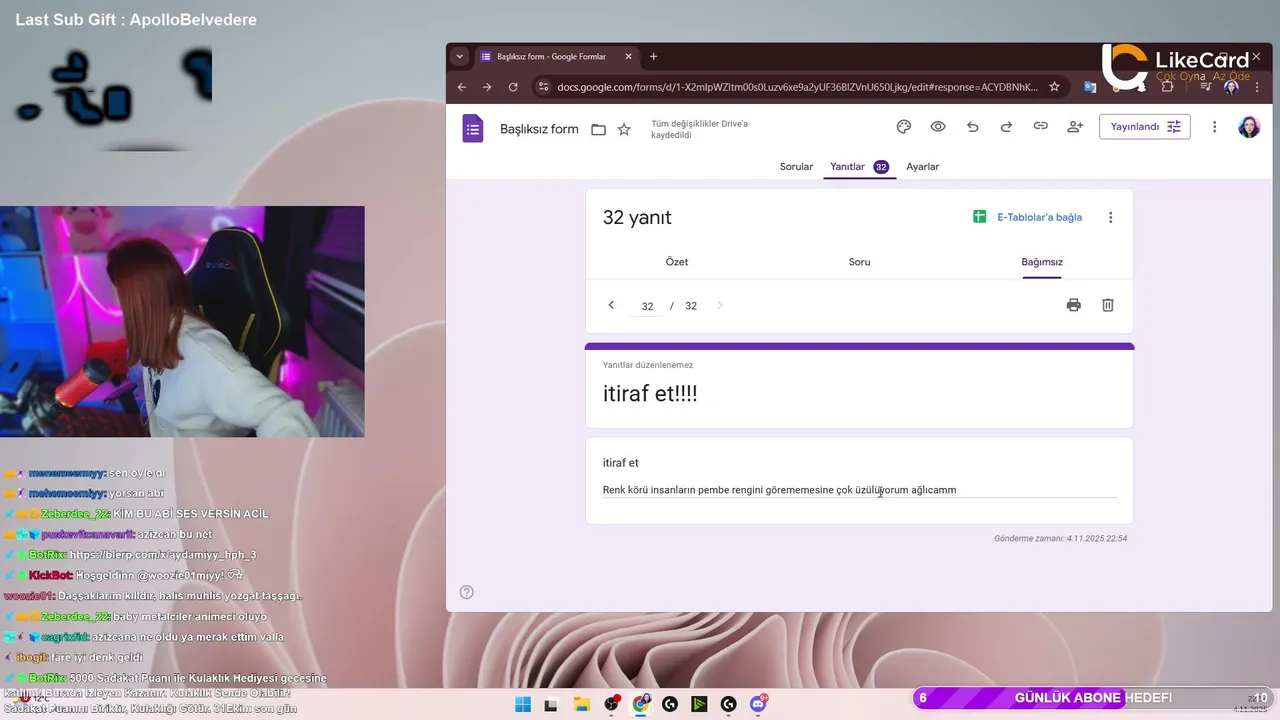Bookmark this page with the star icon

(1054, 87)
